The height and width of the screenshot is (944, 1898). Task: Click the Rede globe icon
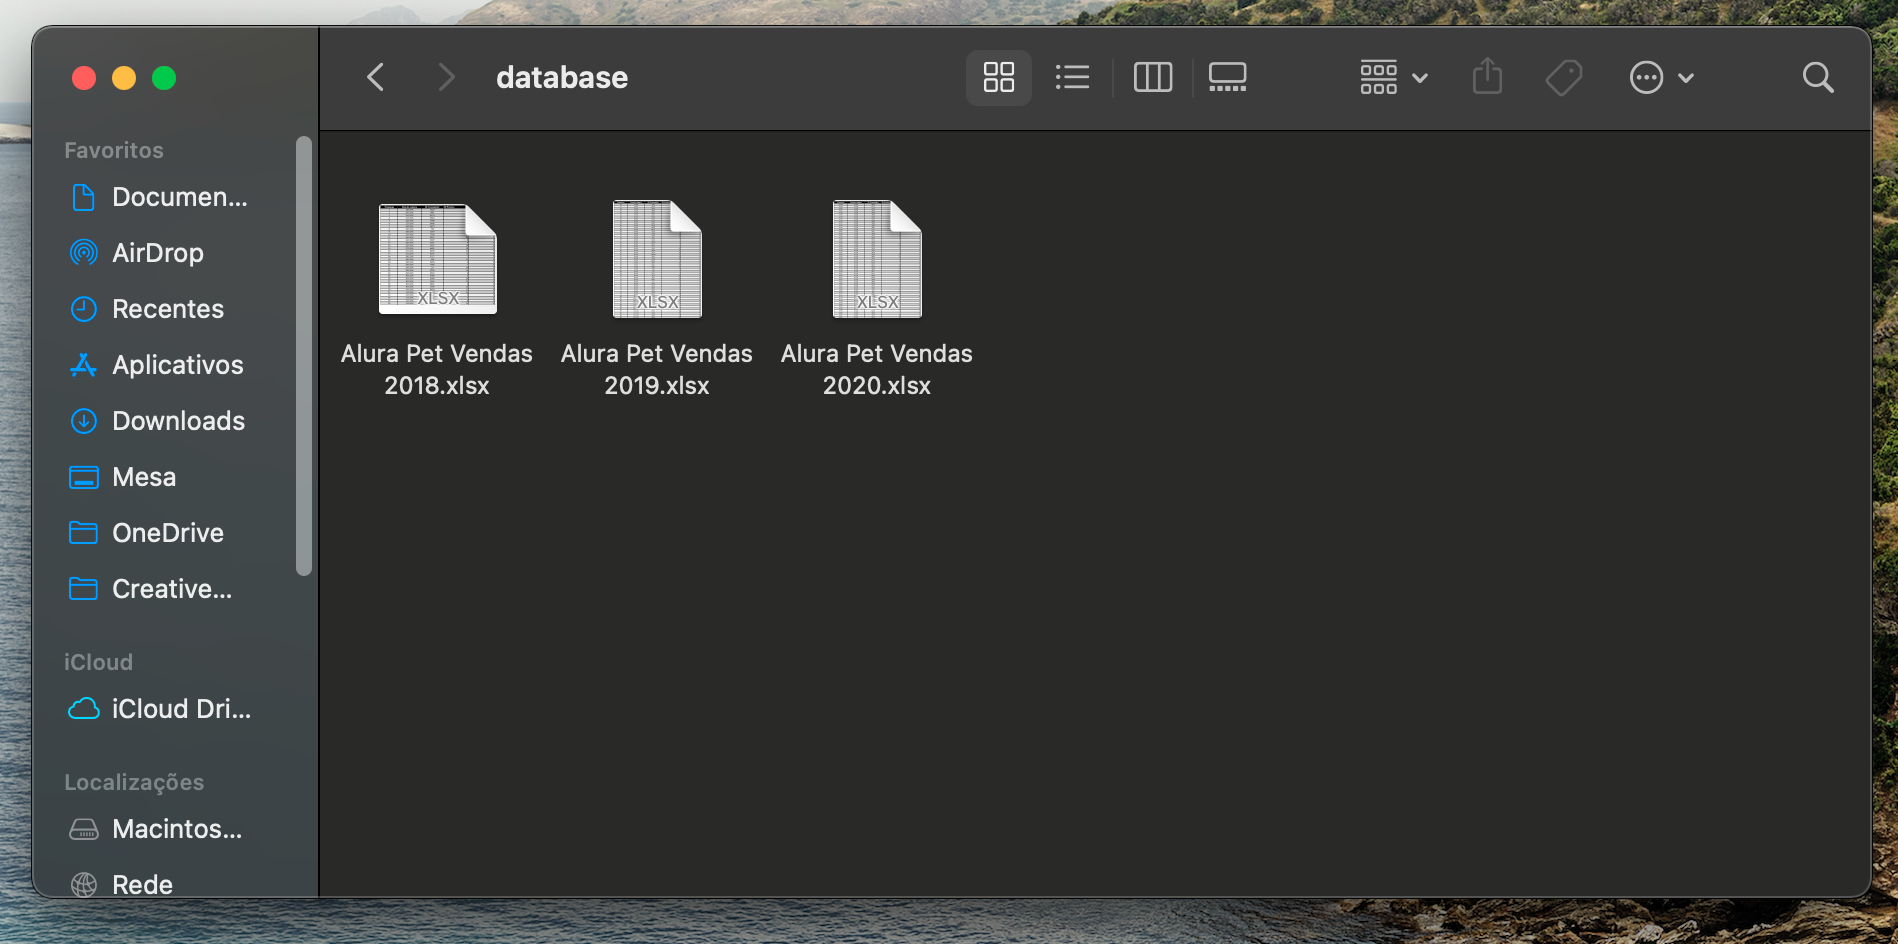point(84,884)
